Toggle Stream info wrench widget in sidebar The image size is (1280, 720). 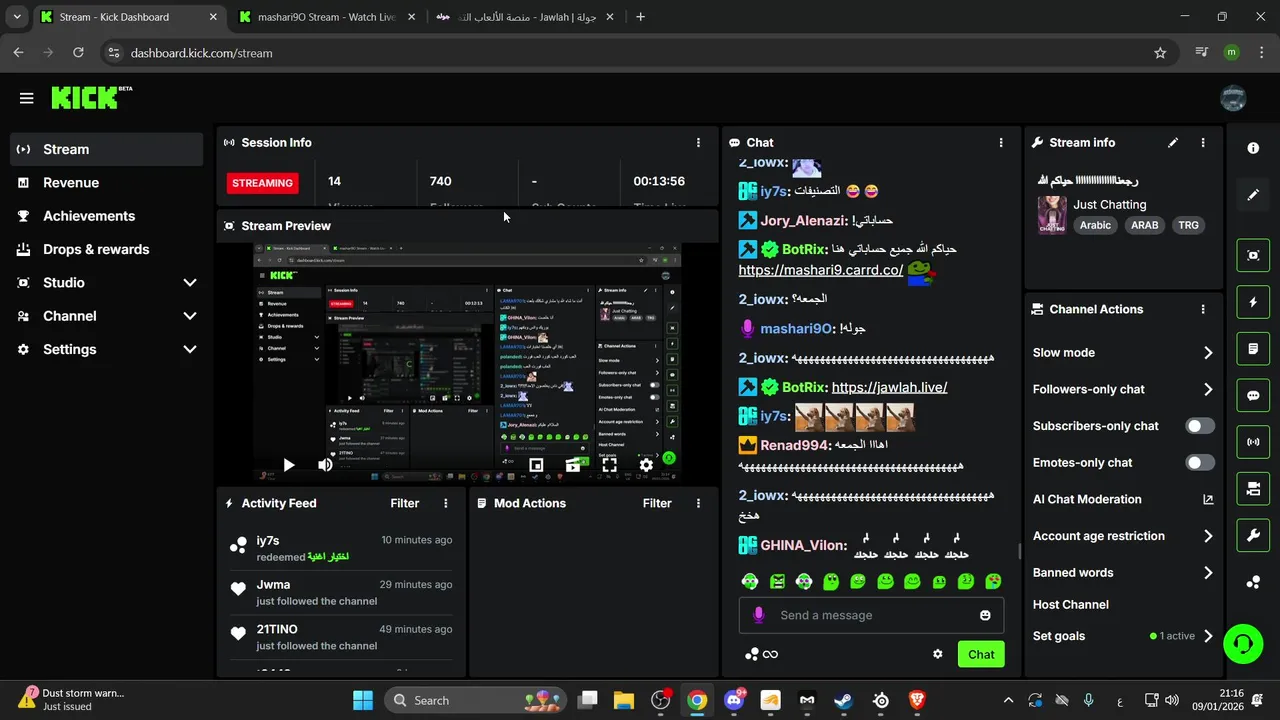(x=1253, y=535)
